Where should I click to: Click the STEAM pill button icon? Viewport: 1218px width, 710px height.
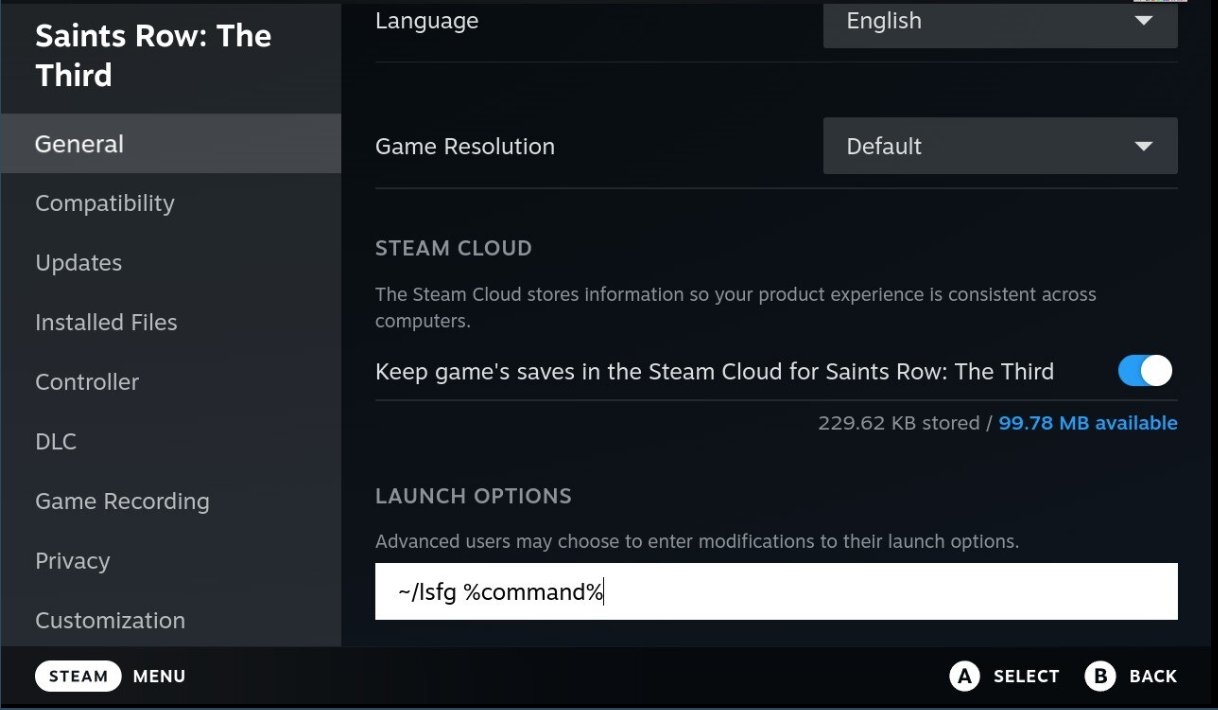click(x=78, y=676)
